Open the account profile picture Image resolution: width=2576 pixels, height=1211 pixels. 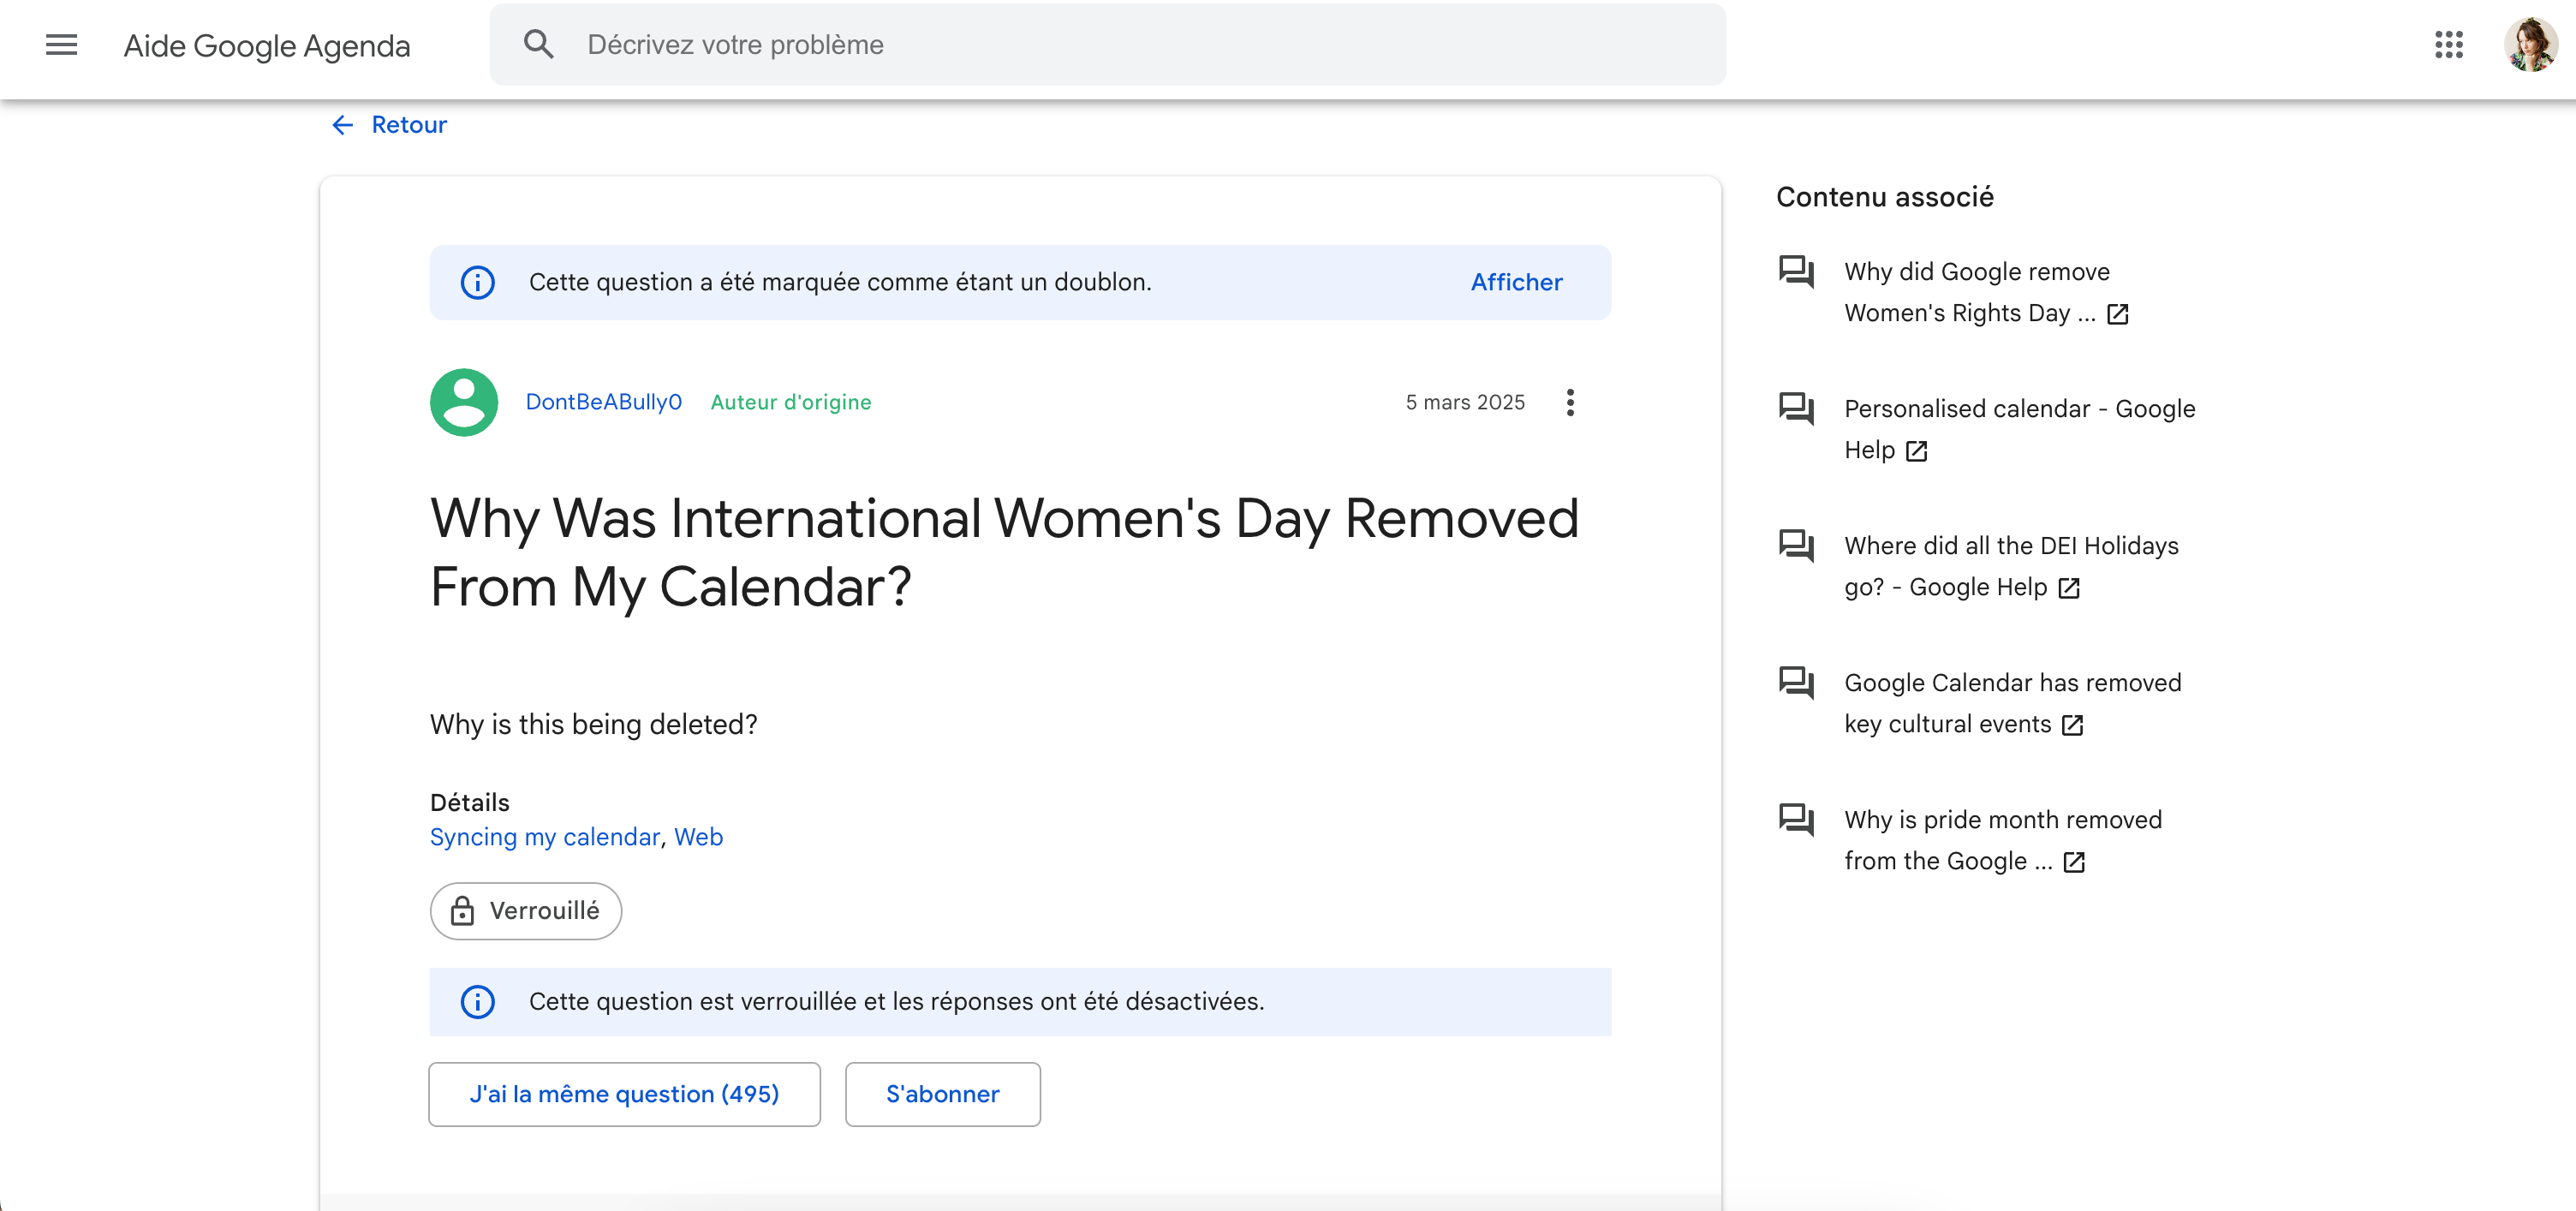[2529, 45]
